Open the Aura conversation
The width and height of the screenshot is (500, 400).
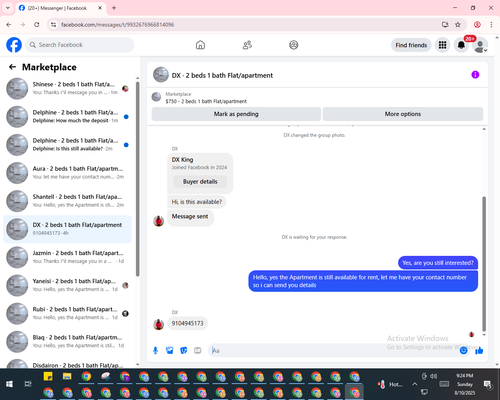pyautogui.click(x=67, y=173)
